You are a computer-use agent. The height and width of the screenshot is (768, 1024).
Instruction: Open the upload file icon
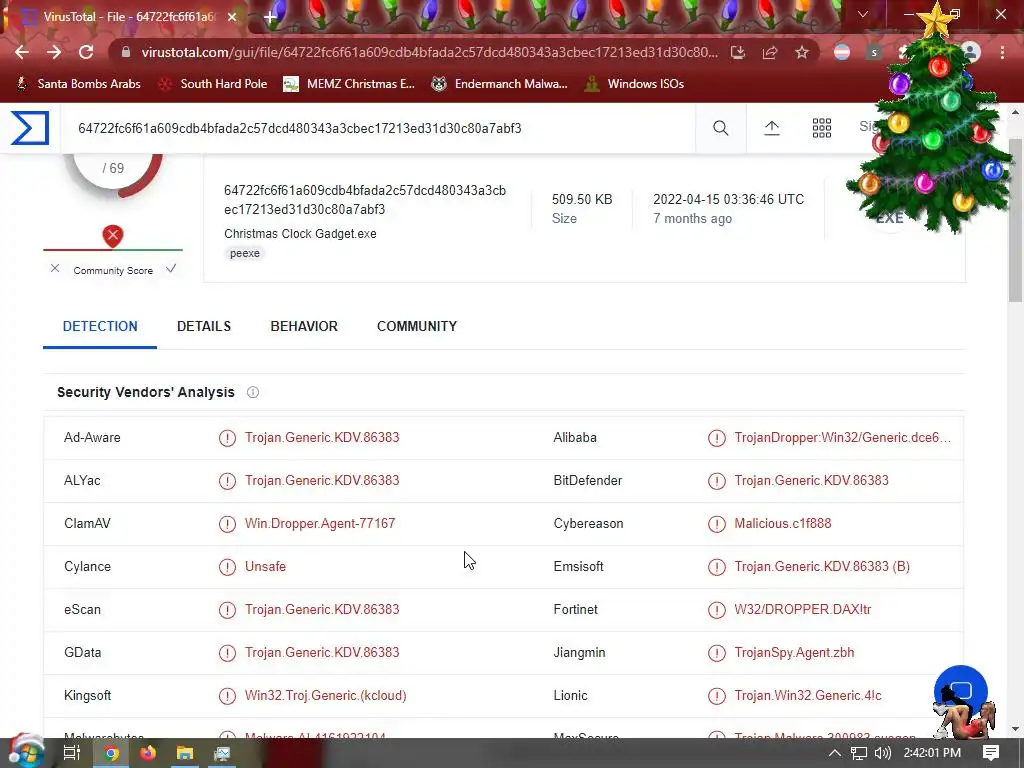tap(772, 128)
